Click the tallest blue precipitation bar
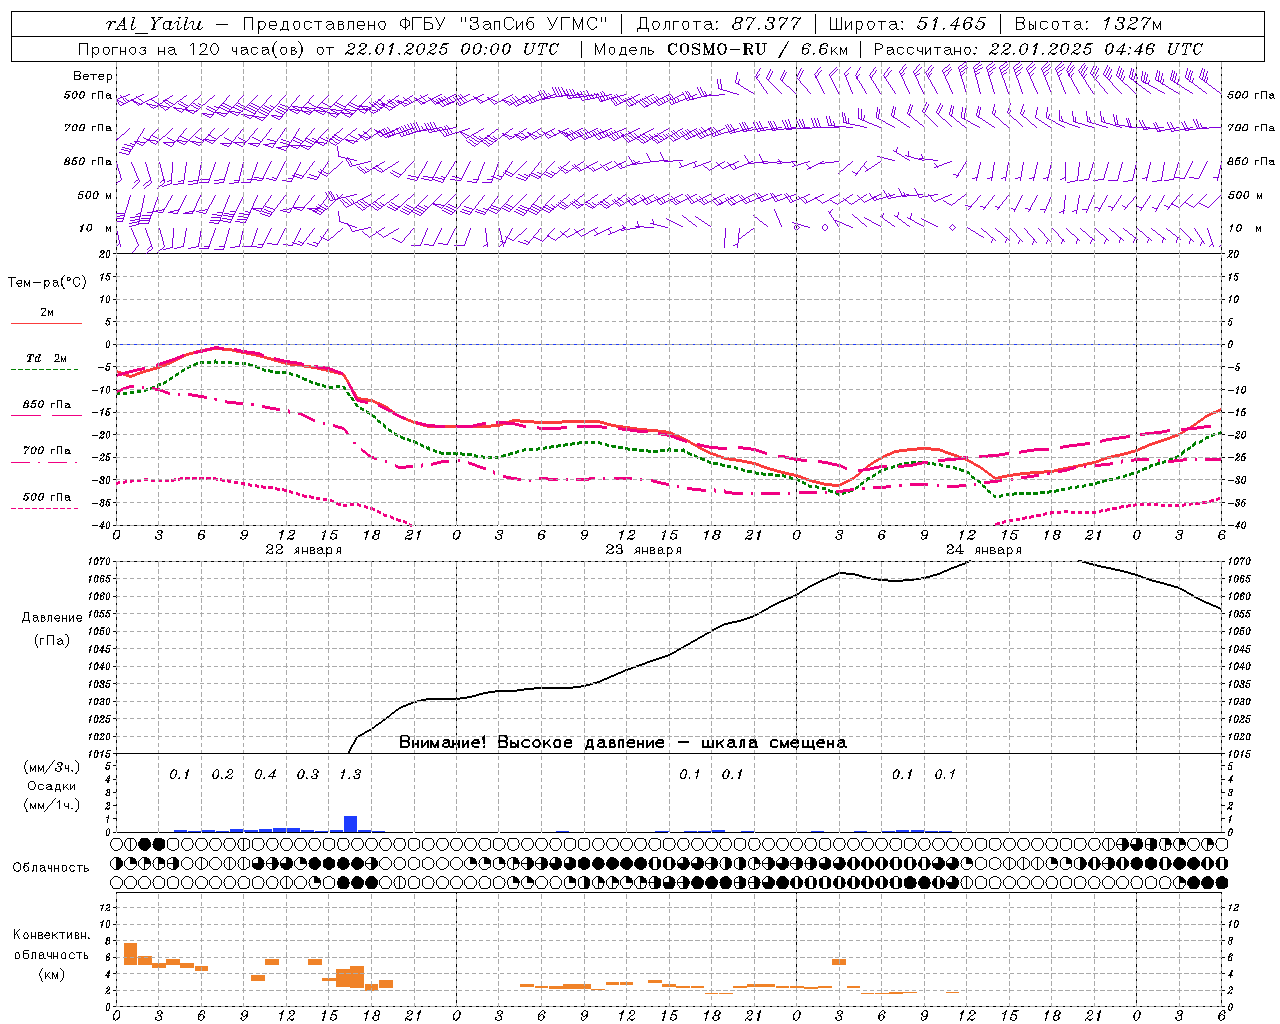The width and height of the screenshot is (1280, 1024). 350,824
